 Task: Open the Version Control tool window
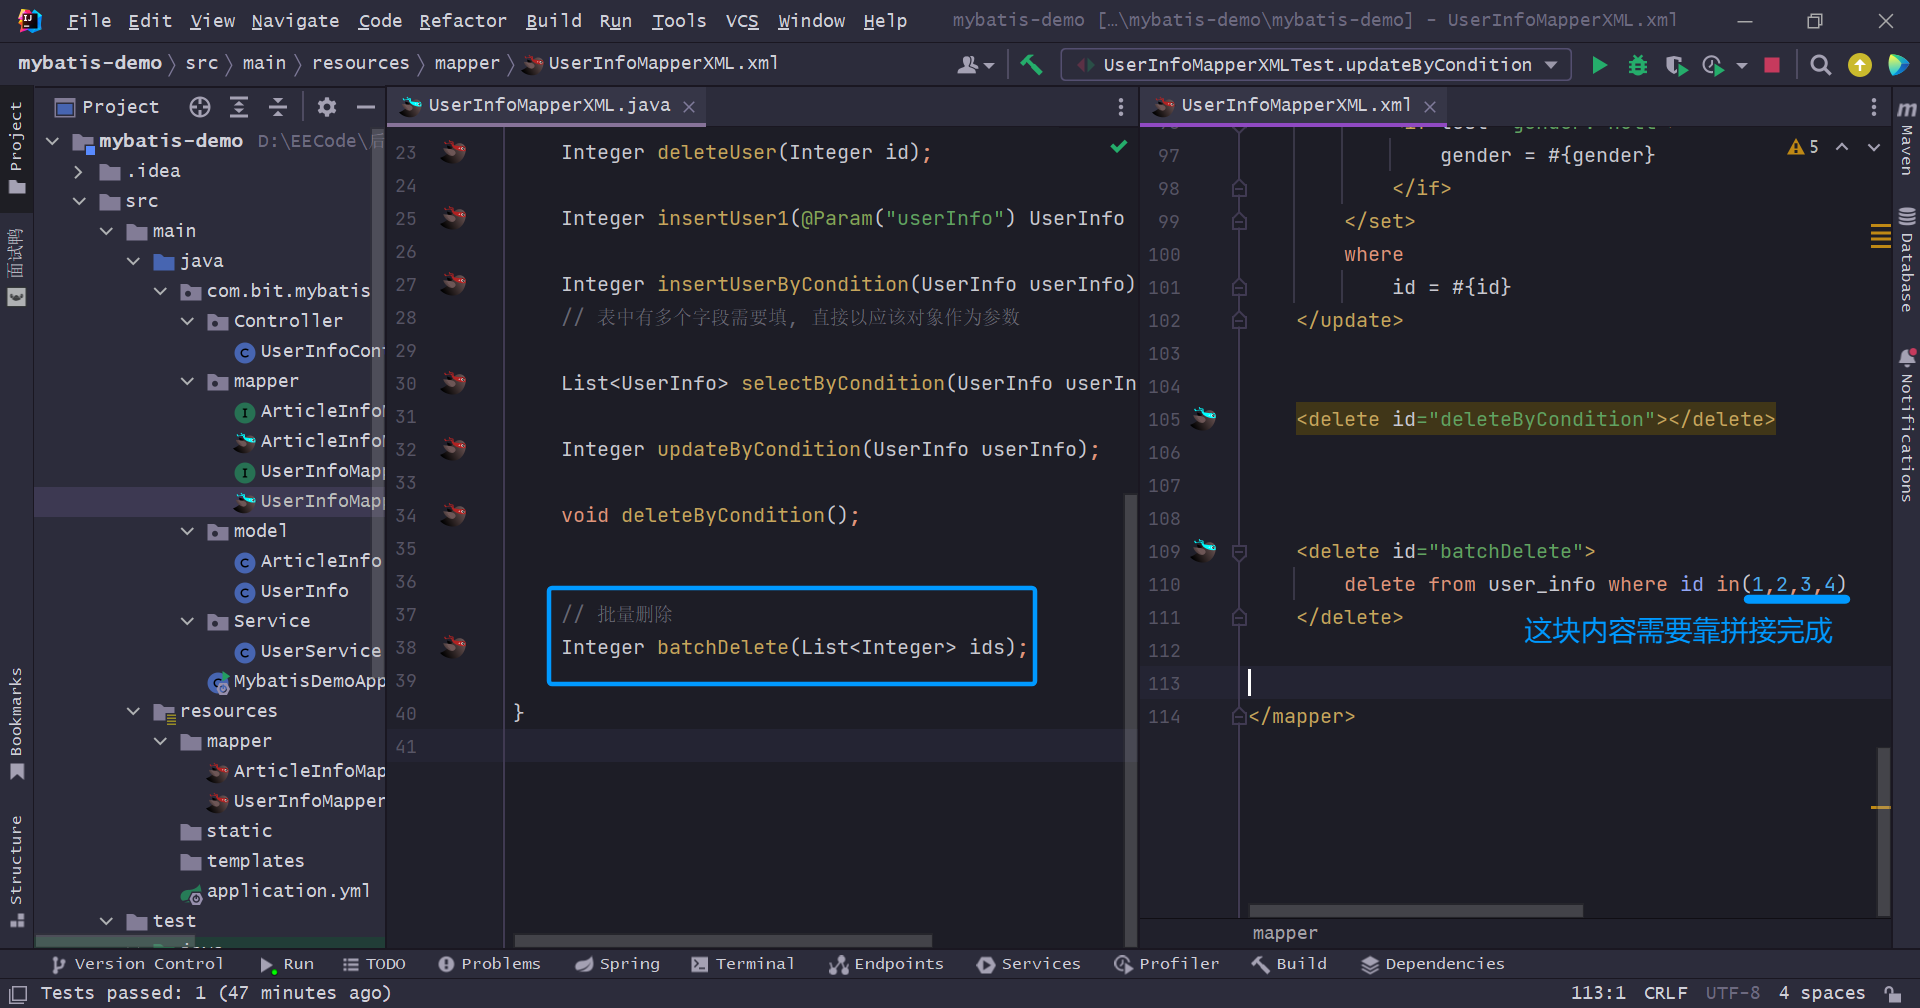138,964
